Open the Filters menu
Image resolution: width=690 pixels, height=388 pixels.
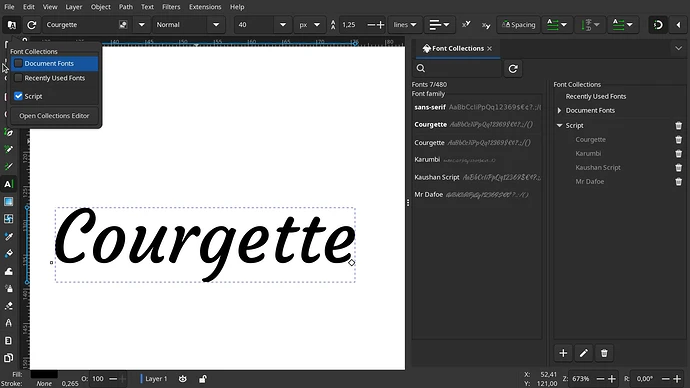pos(171,7)
